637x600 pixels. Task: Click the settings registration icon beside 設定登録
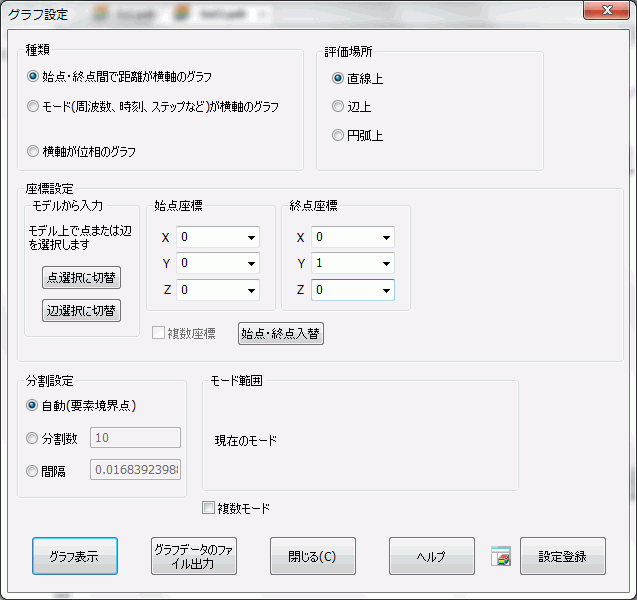[x=501, y=557]
